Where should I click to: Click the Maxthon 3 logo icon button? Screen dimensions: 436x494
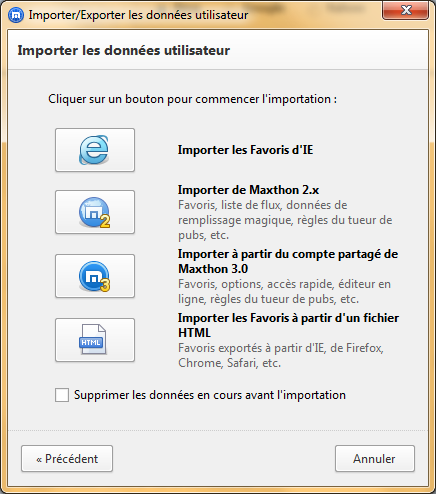pos(95,276)
